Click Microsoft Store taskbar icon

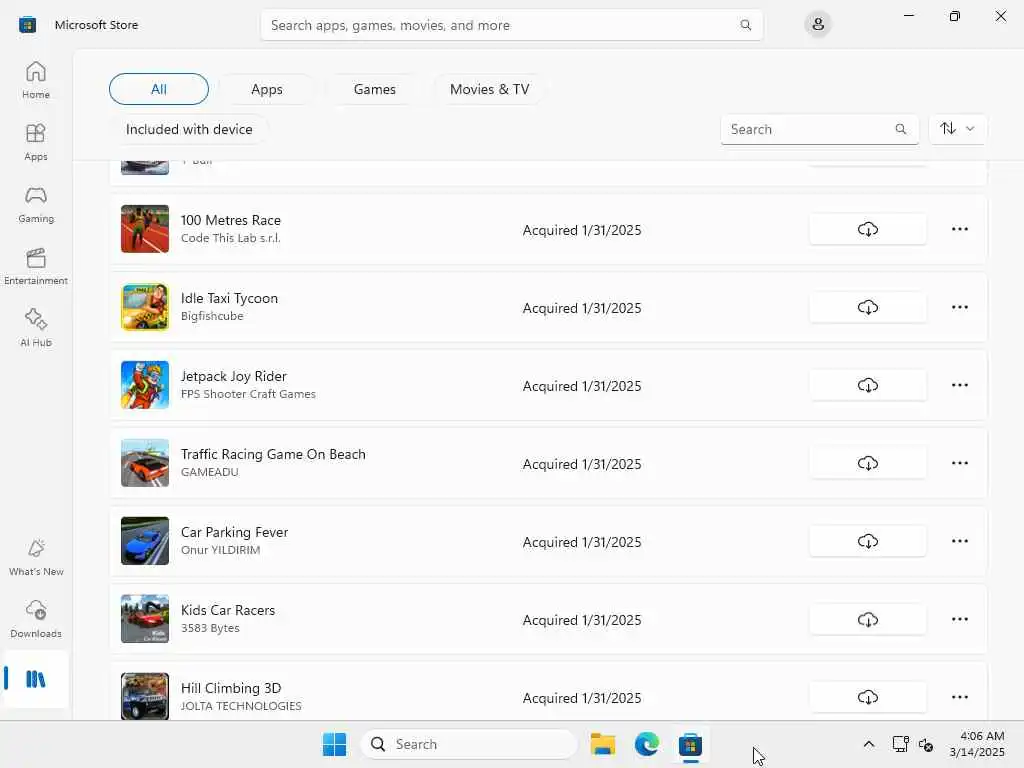pos(690,744)
